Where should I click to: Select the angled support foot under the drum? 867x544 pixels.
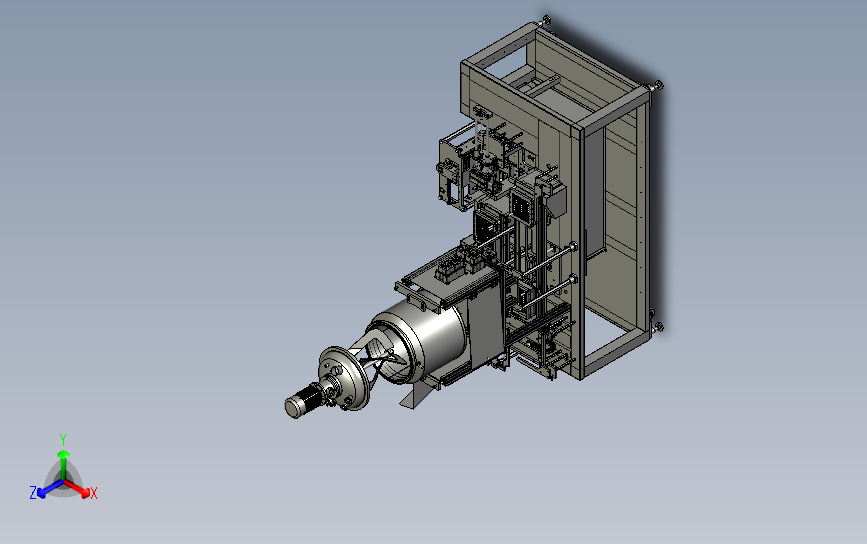click(416, 395)
